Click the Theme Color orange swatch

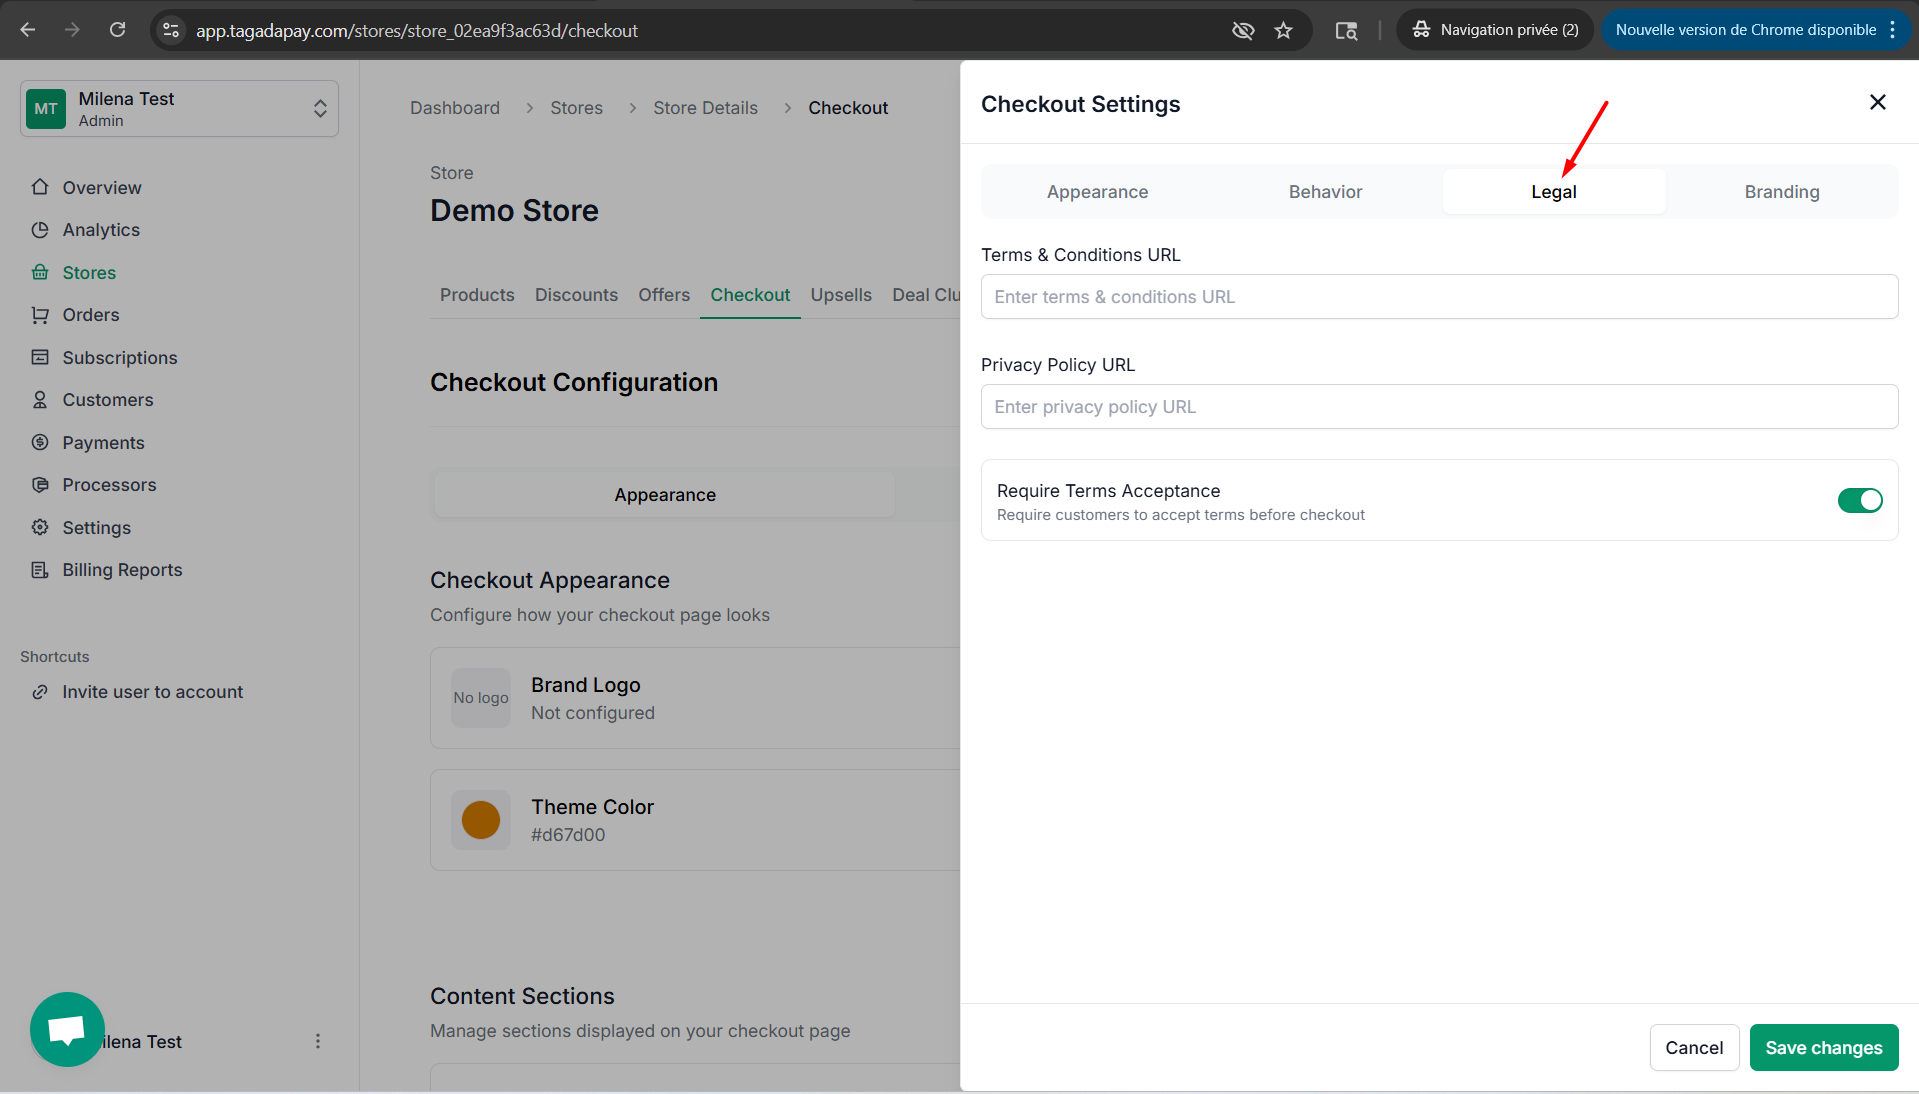(481, 820)
